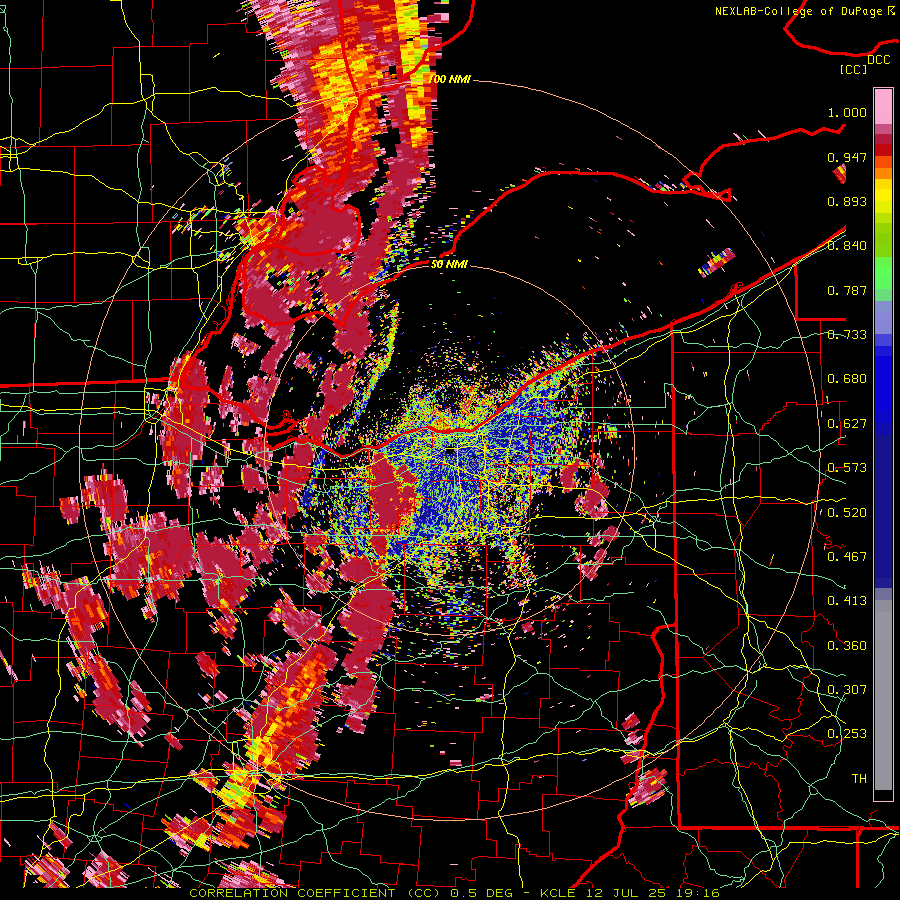
Task: Click the [CC] legend header
Action: point(854,69)
